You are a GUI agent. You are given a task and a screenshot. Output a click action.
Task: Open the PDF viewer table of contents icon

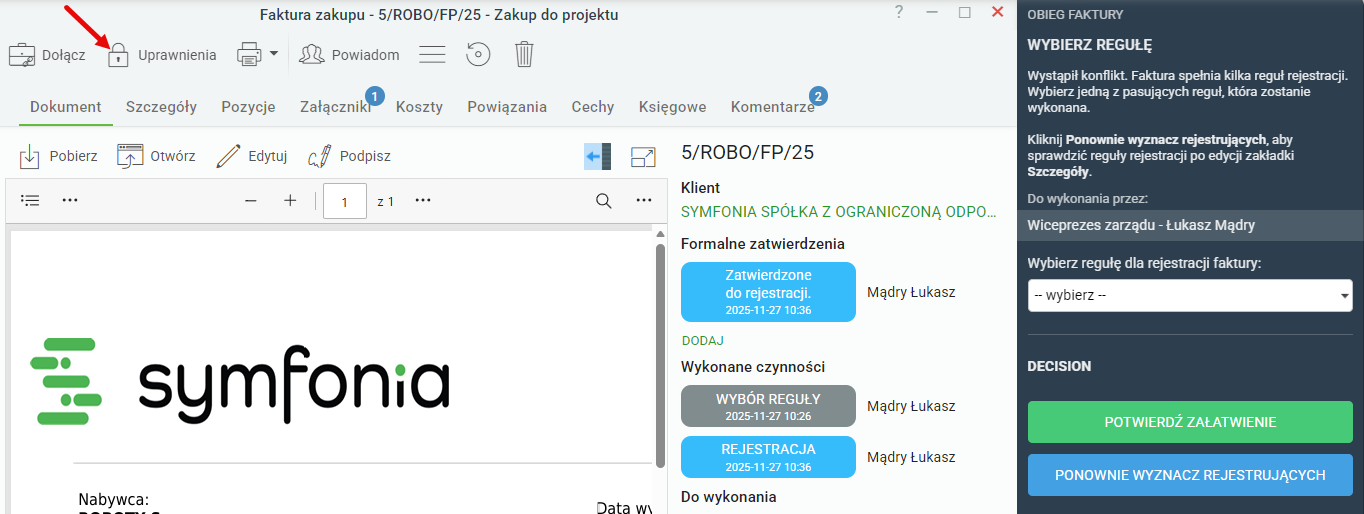(31, 200)
